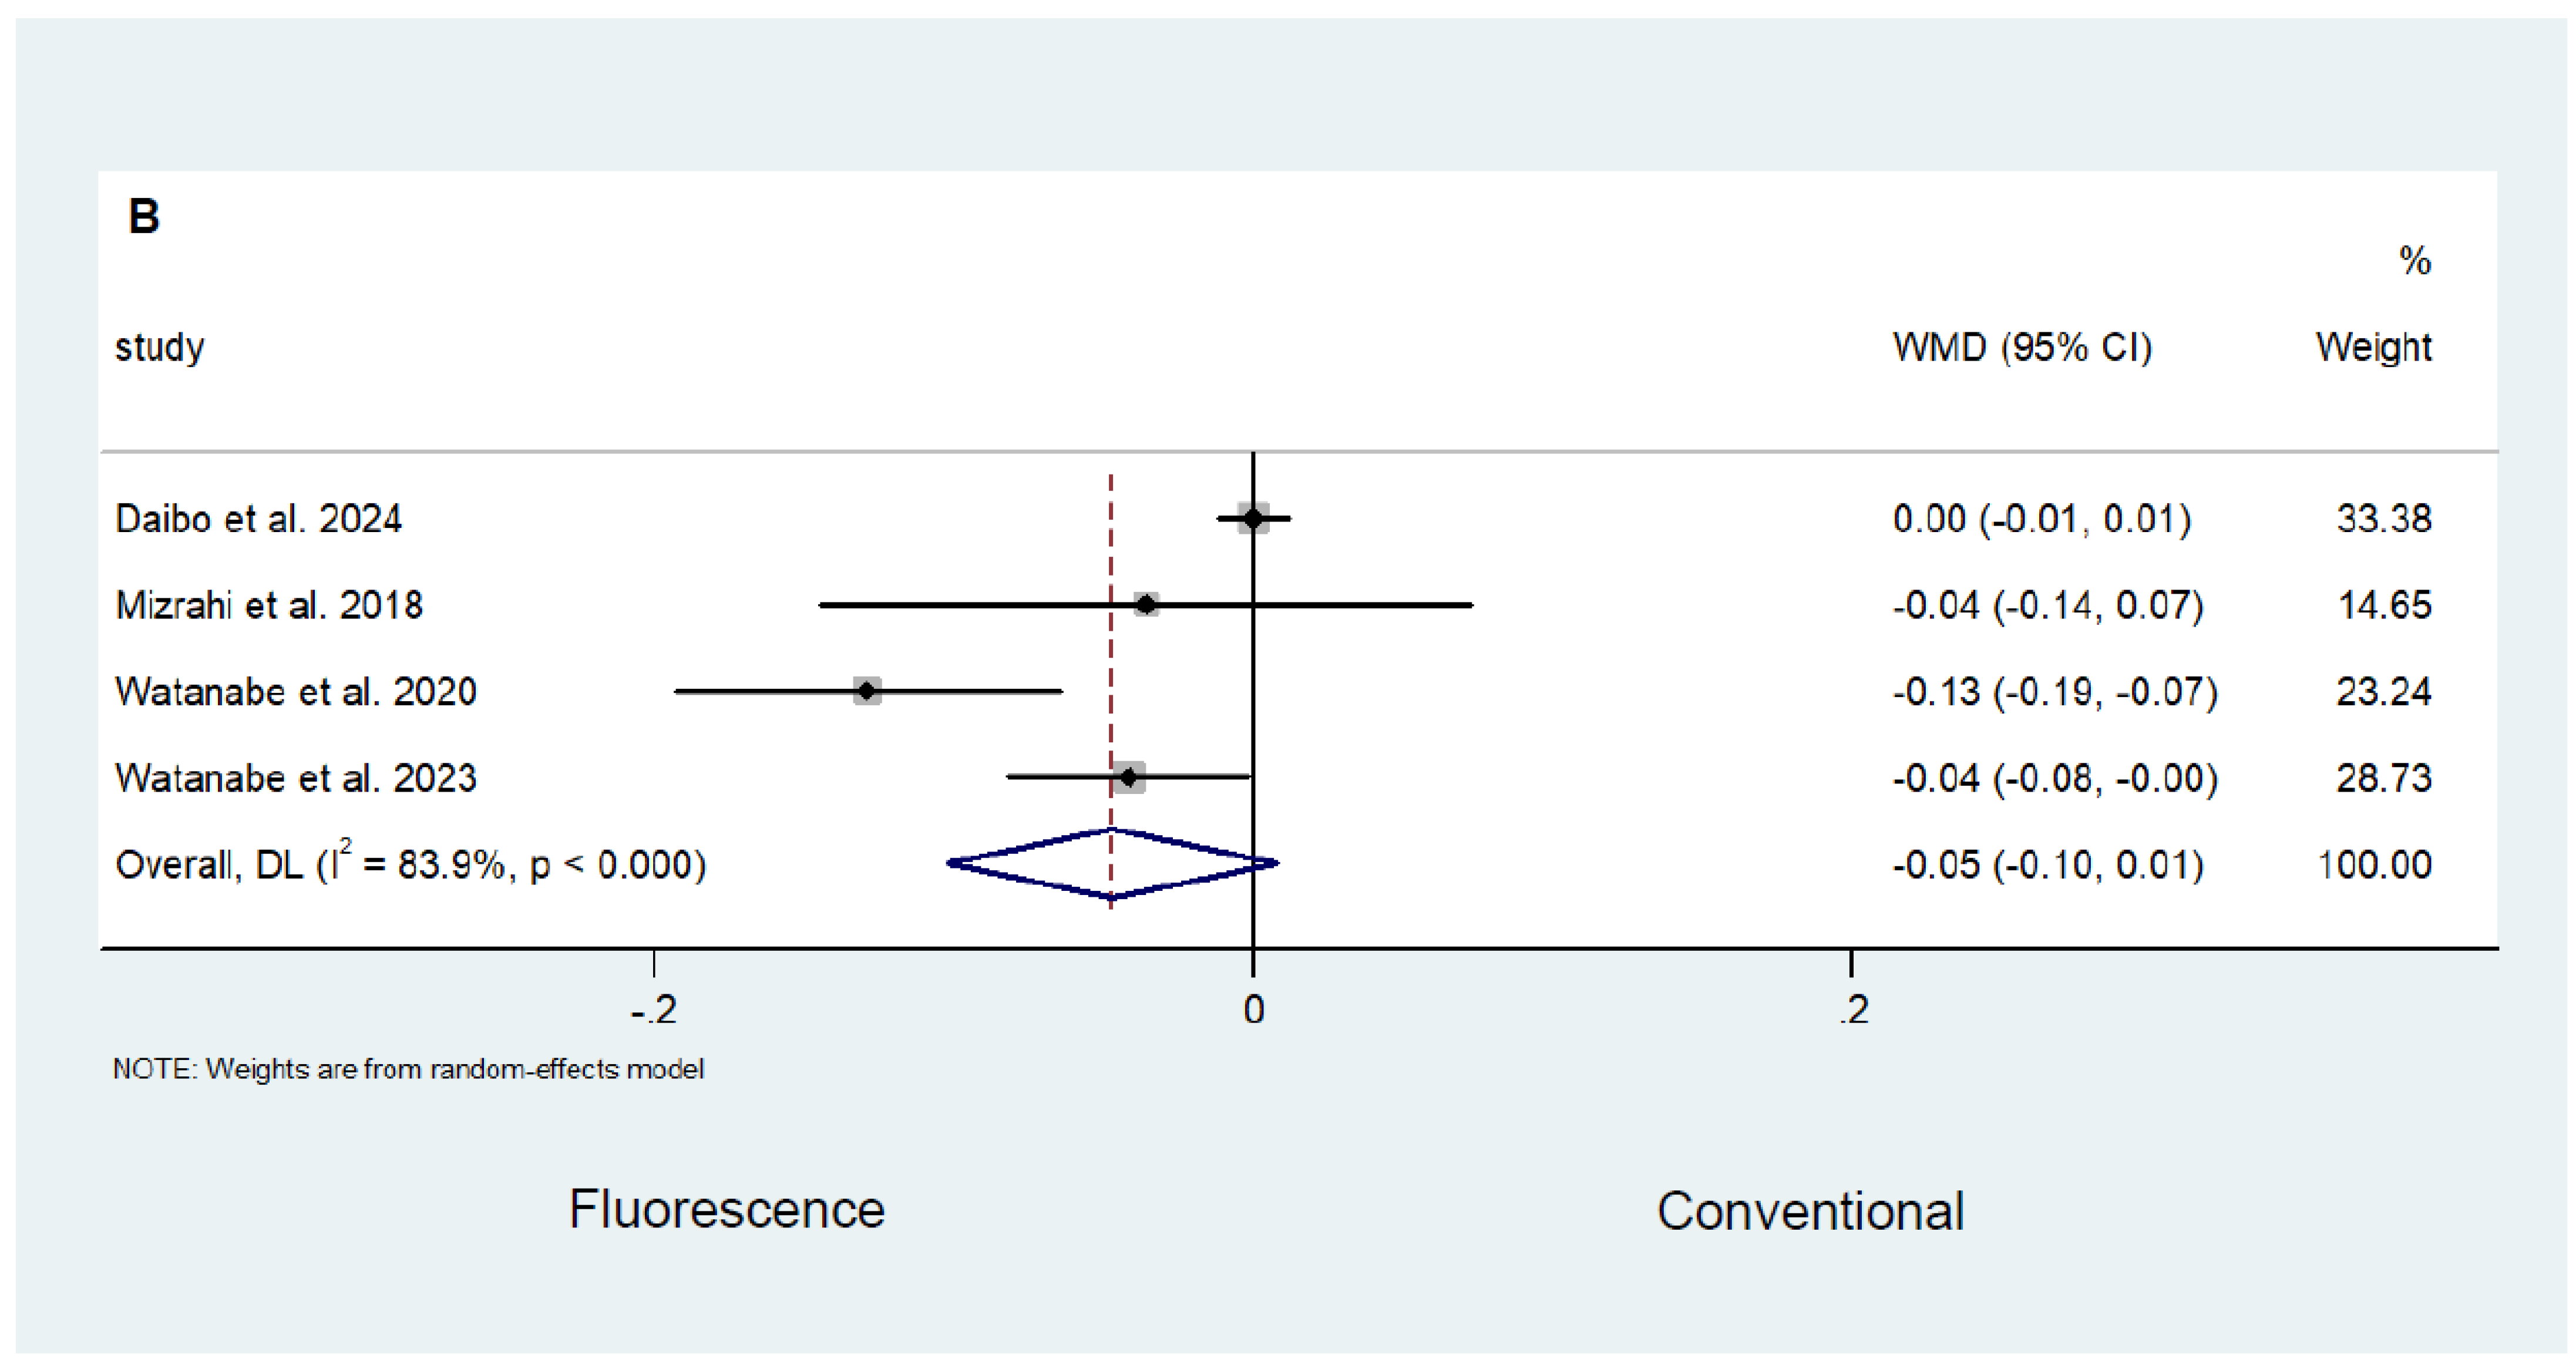Select the 'Overall, DL' heterogeneity label

pyautogui.click(x=410, y=864)
